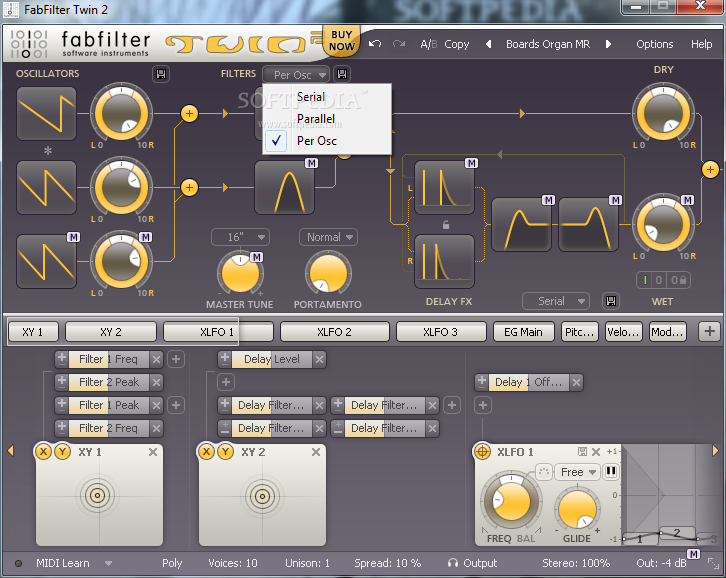Screen dimensions: 726x578
Task: Click the left delay line display
Action: coord(444,188)
